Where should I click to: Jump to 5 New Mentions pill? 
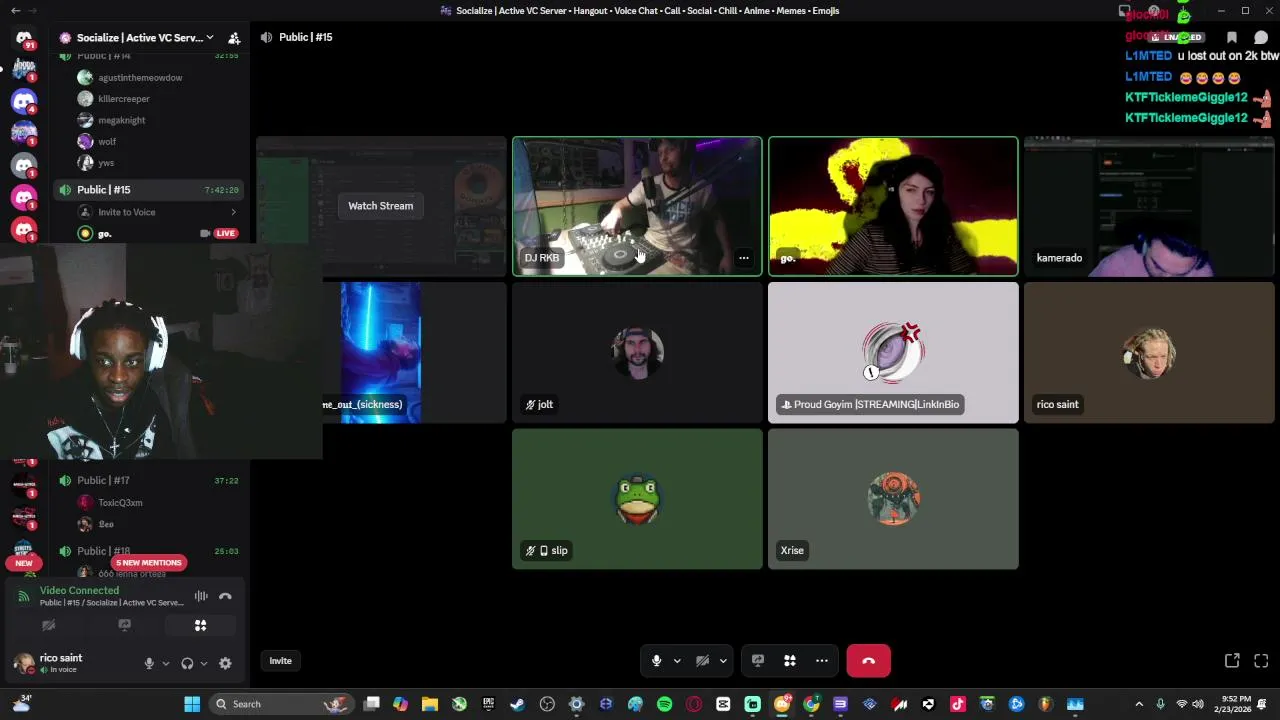tap(148, 562)
